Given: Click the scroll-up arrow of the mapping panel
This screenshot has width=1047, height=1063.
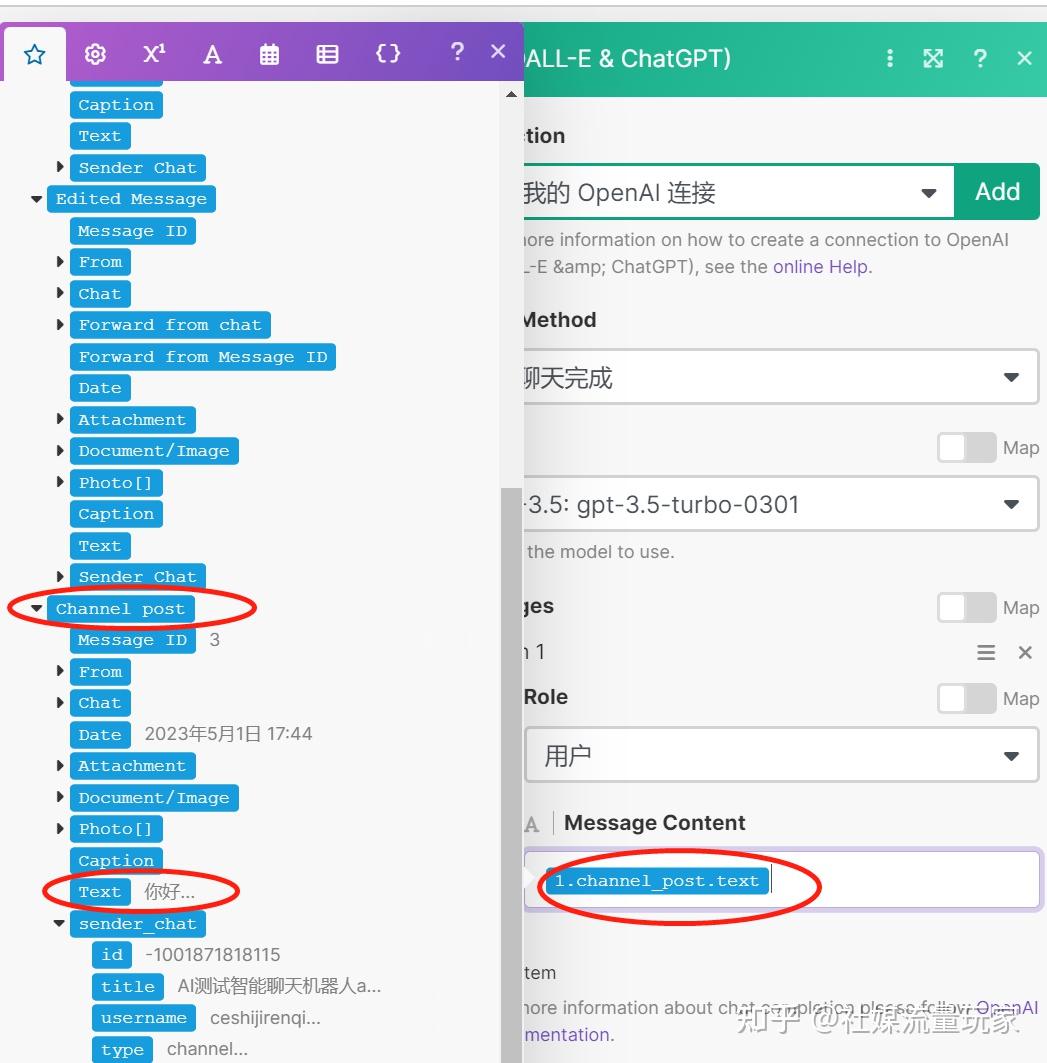Looking at the screenshot, I should pyautogui.click(x=511, y=94).
